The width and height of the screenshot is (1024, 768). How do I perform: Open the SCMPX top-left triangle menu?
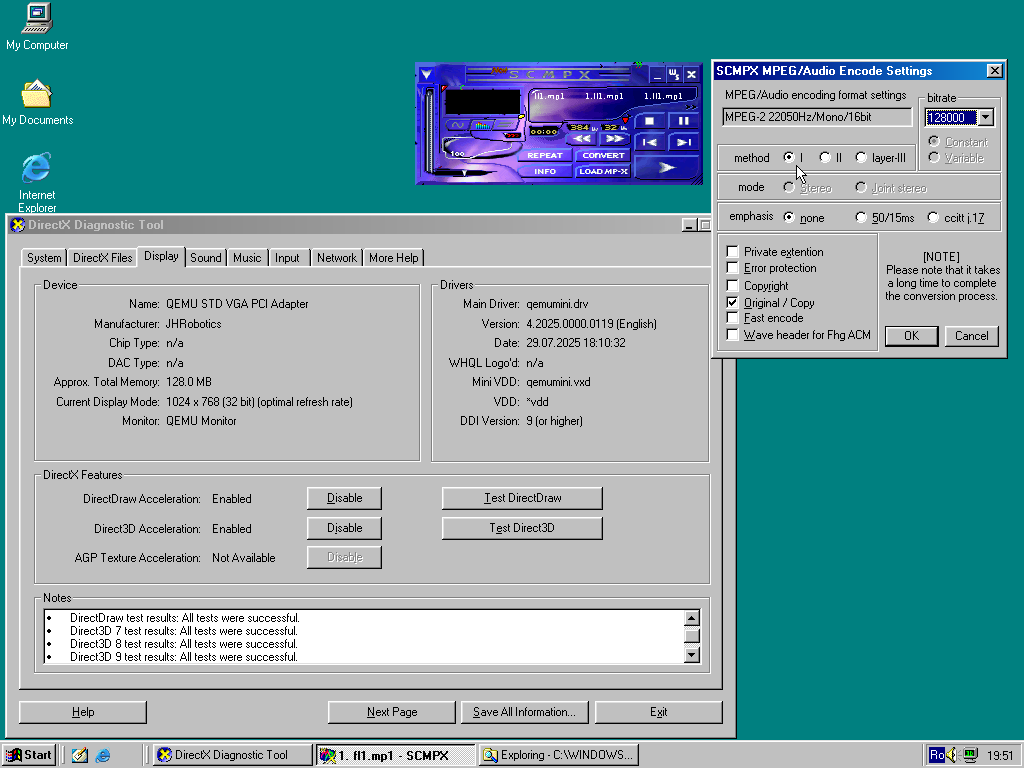coord(427,74)
